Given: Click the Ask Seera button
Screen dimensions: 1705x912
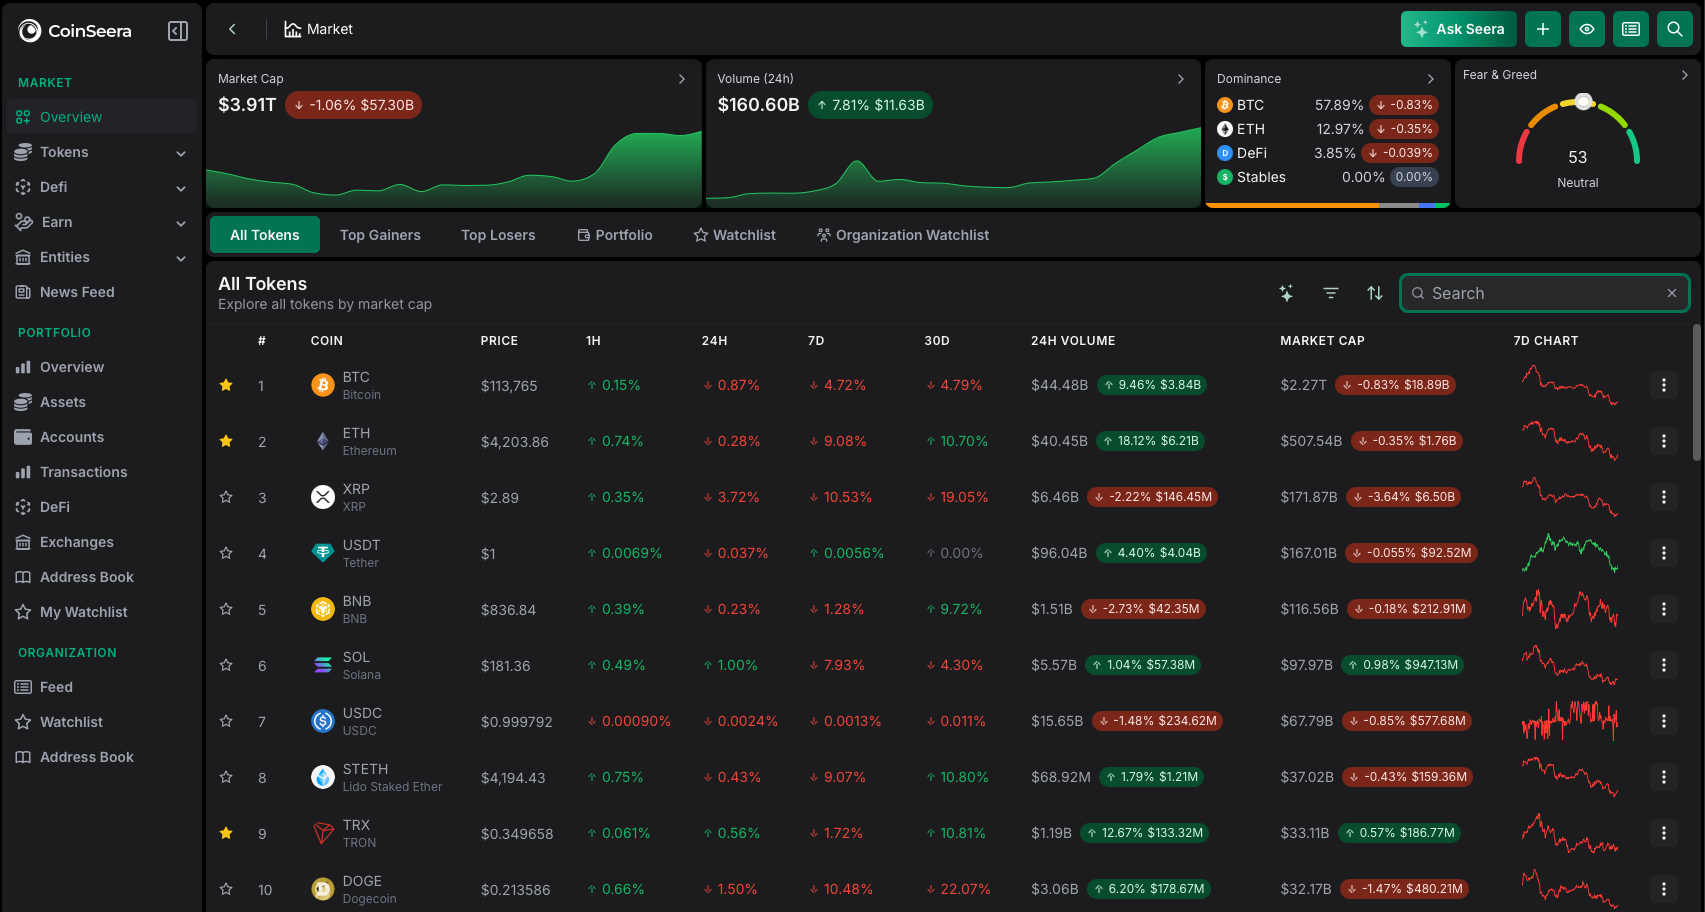Looking at the screenshot, I should coord(1459,29).
